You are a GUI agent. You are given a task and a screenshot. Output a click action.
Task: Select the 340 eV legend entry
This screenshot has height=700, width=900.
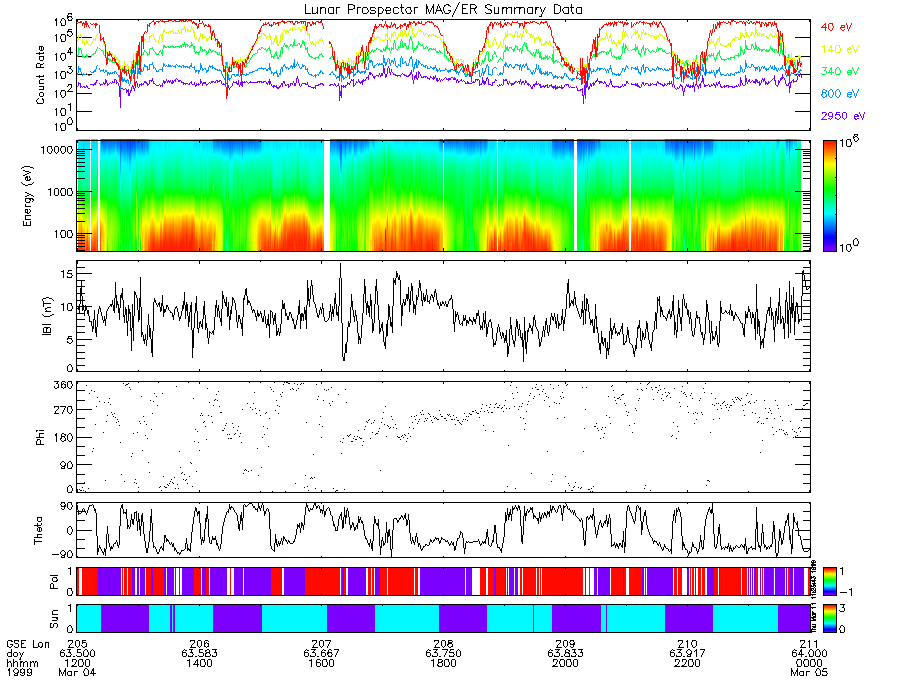pos(840,71)
